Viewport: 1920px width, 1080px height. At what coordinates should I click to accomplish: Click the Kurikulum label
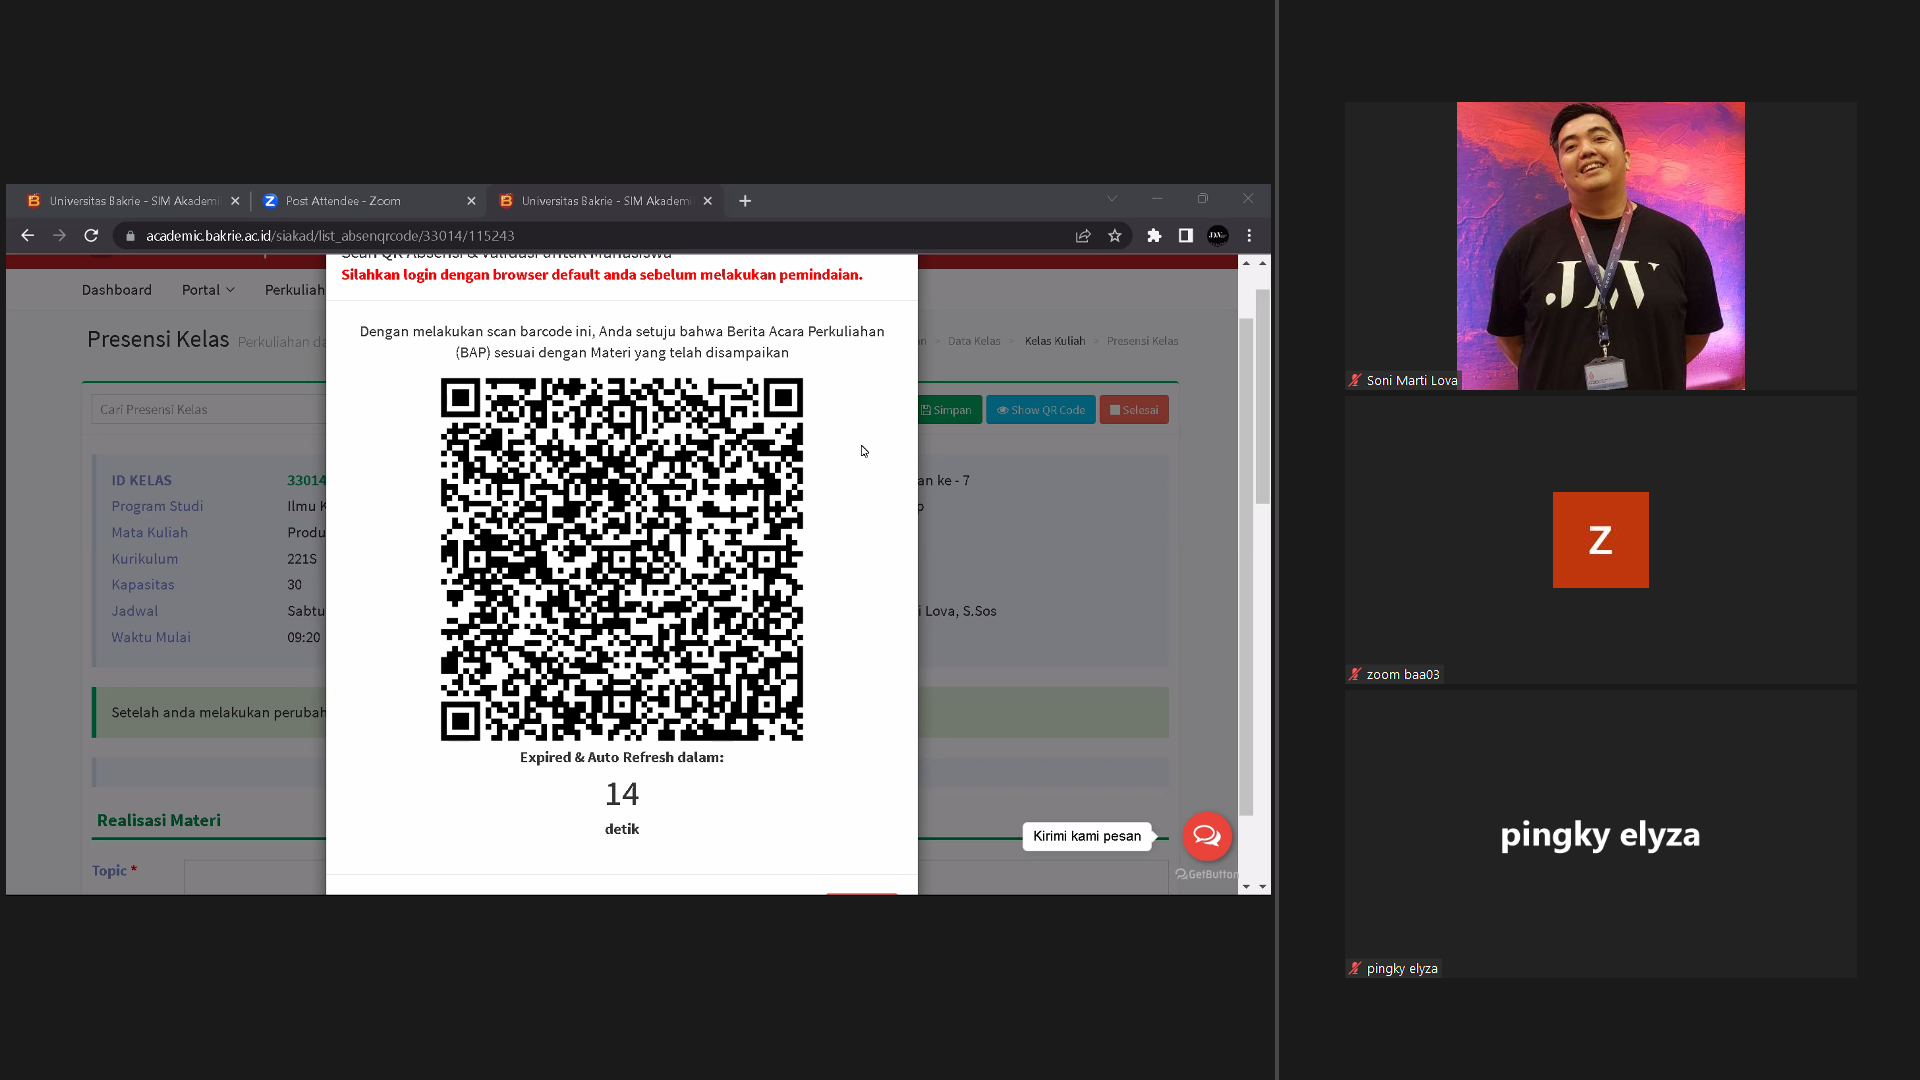coord(145,559)
